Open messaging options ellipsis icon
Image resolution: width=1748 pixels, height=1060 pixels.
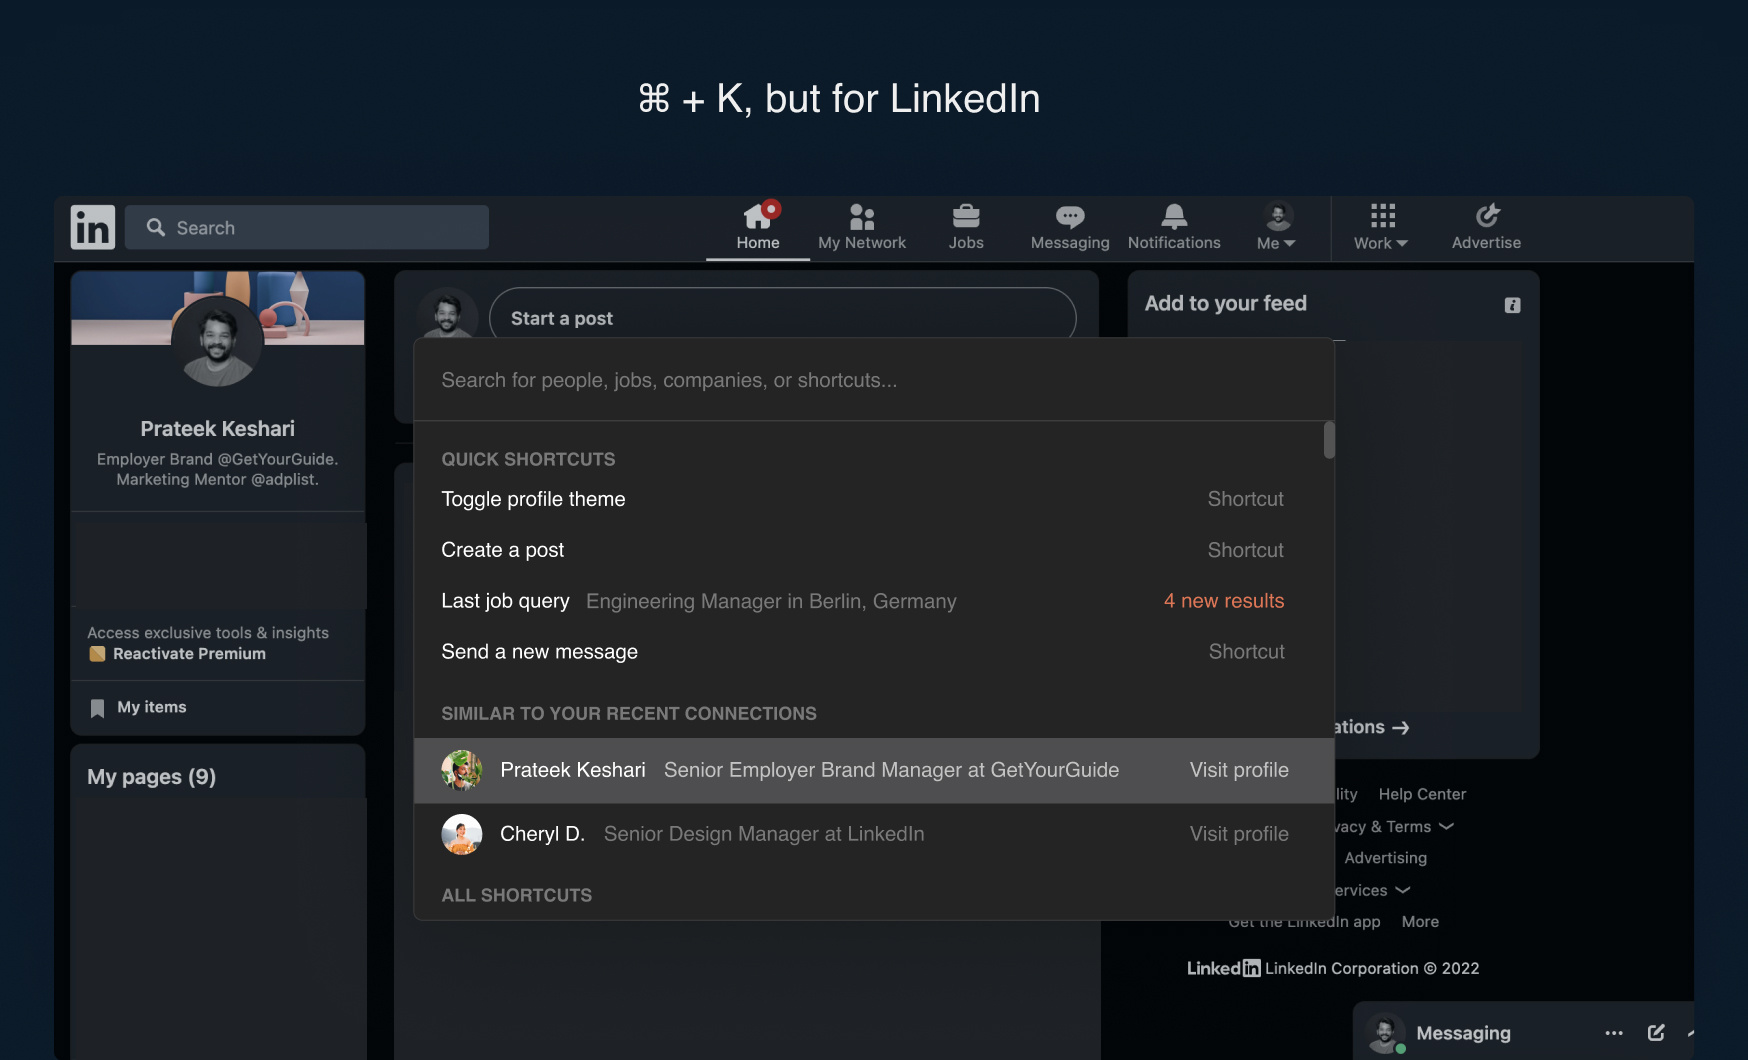[x=1614, y=1033]
